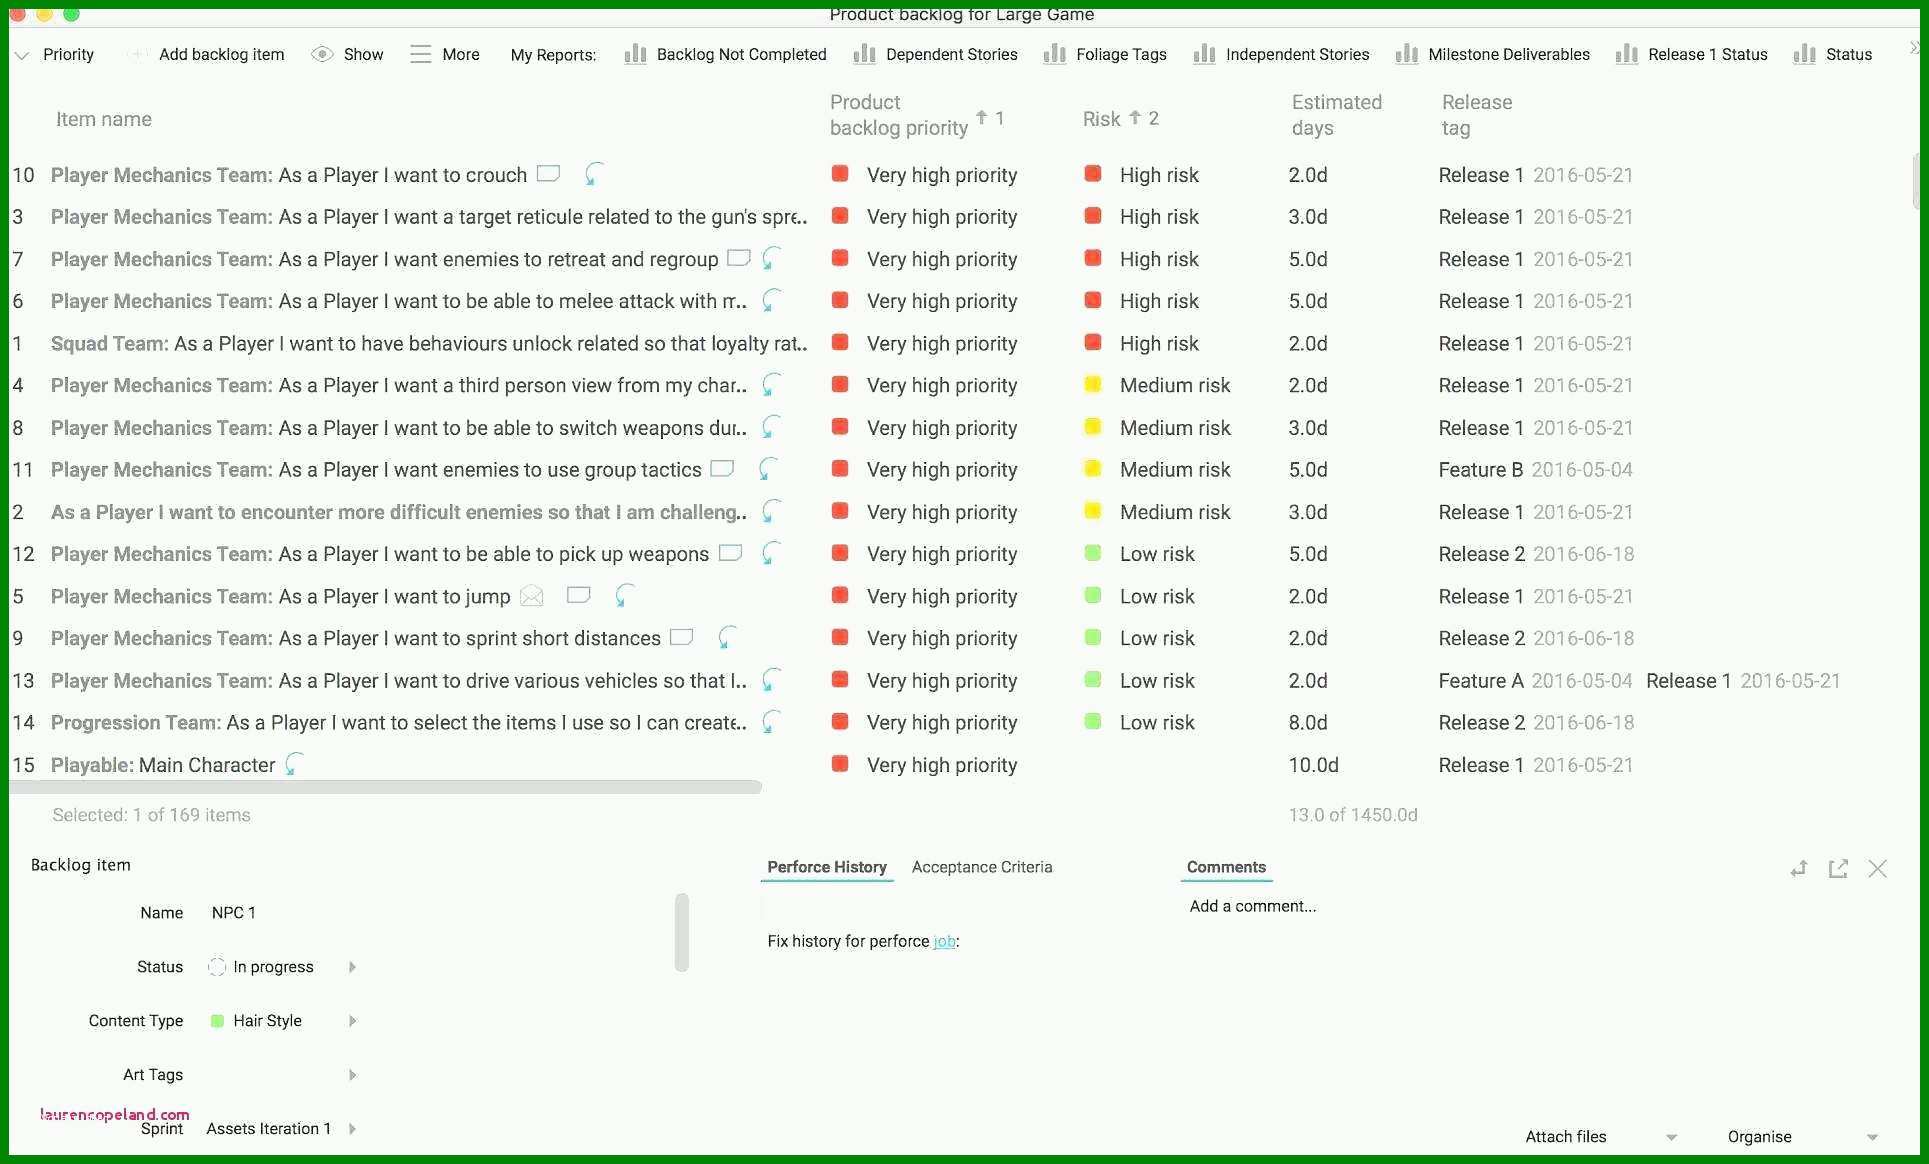Click Feature A release tag on row 13
Image resolution: width=1929 pixels, height=1164 pixels.
click(1481, 680)
